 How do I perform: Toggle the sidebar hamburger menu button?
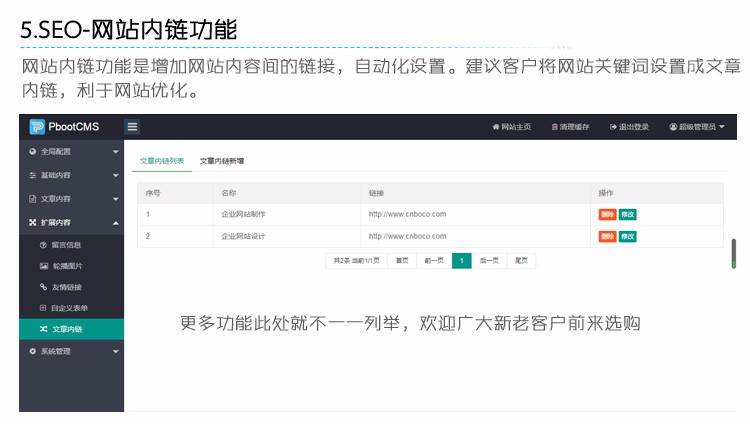point(132,127)
